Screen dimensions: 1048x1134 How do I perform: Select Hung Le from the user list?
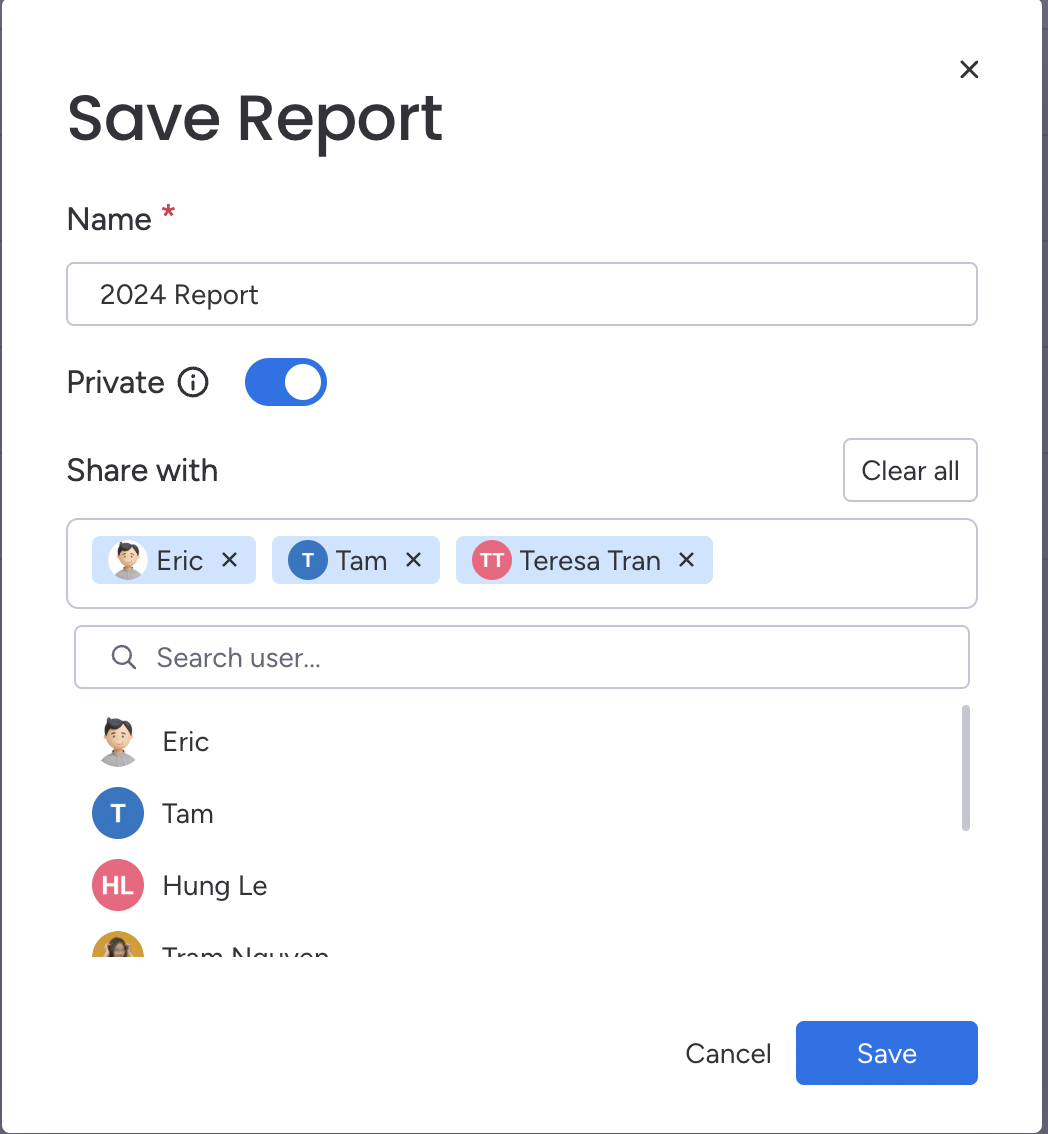(214, 885)
